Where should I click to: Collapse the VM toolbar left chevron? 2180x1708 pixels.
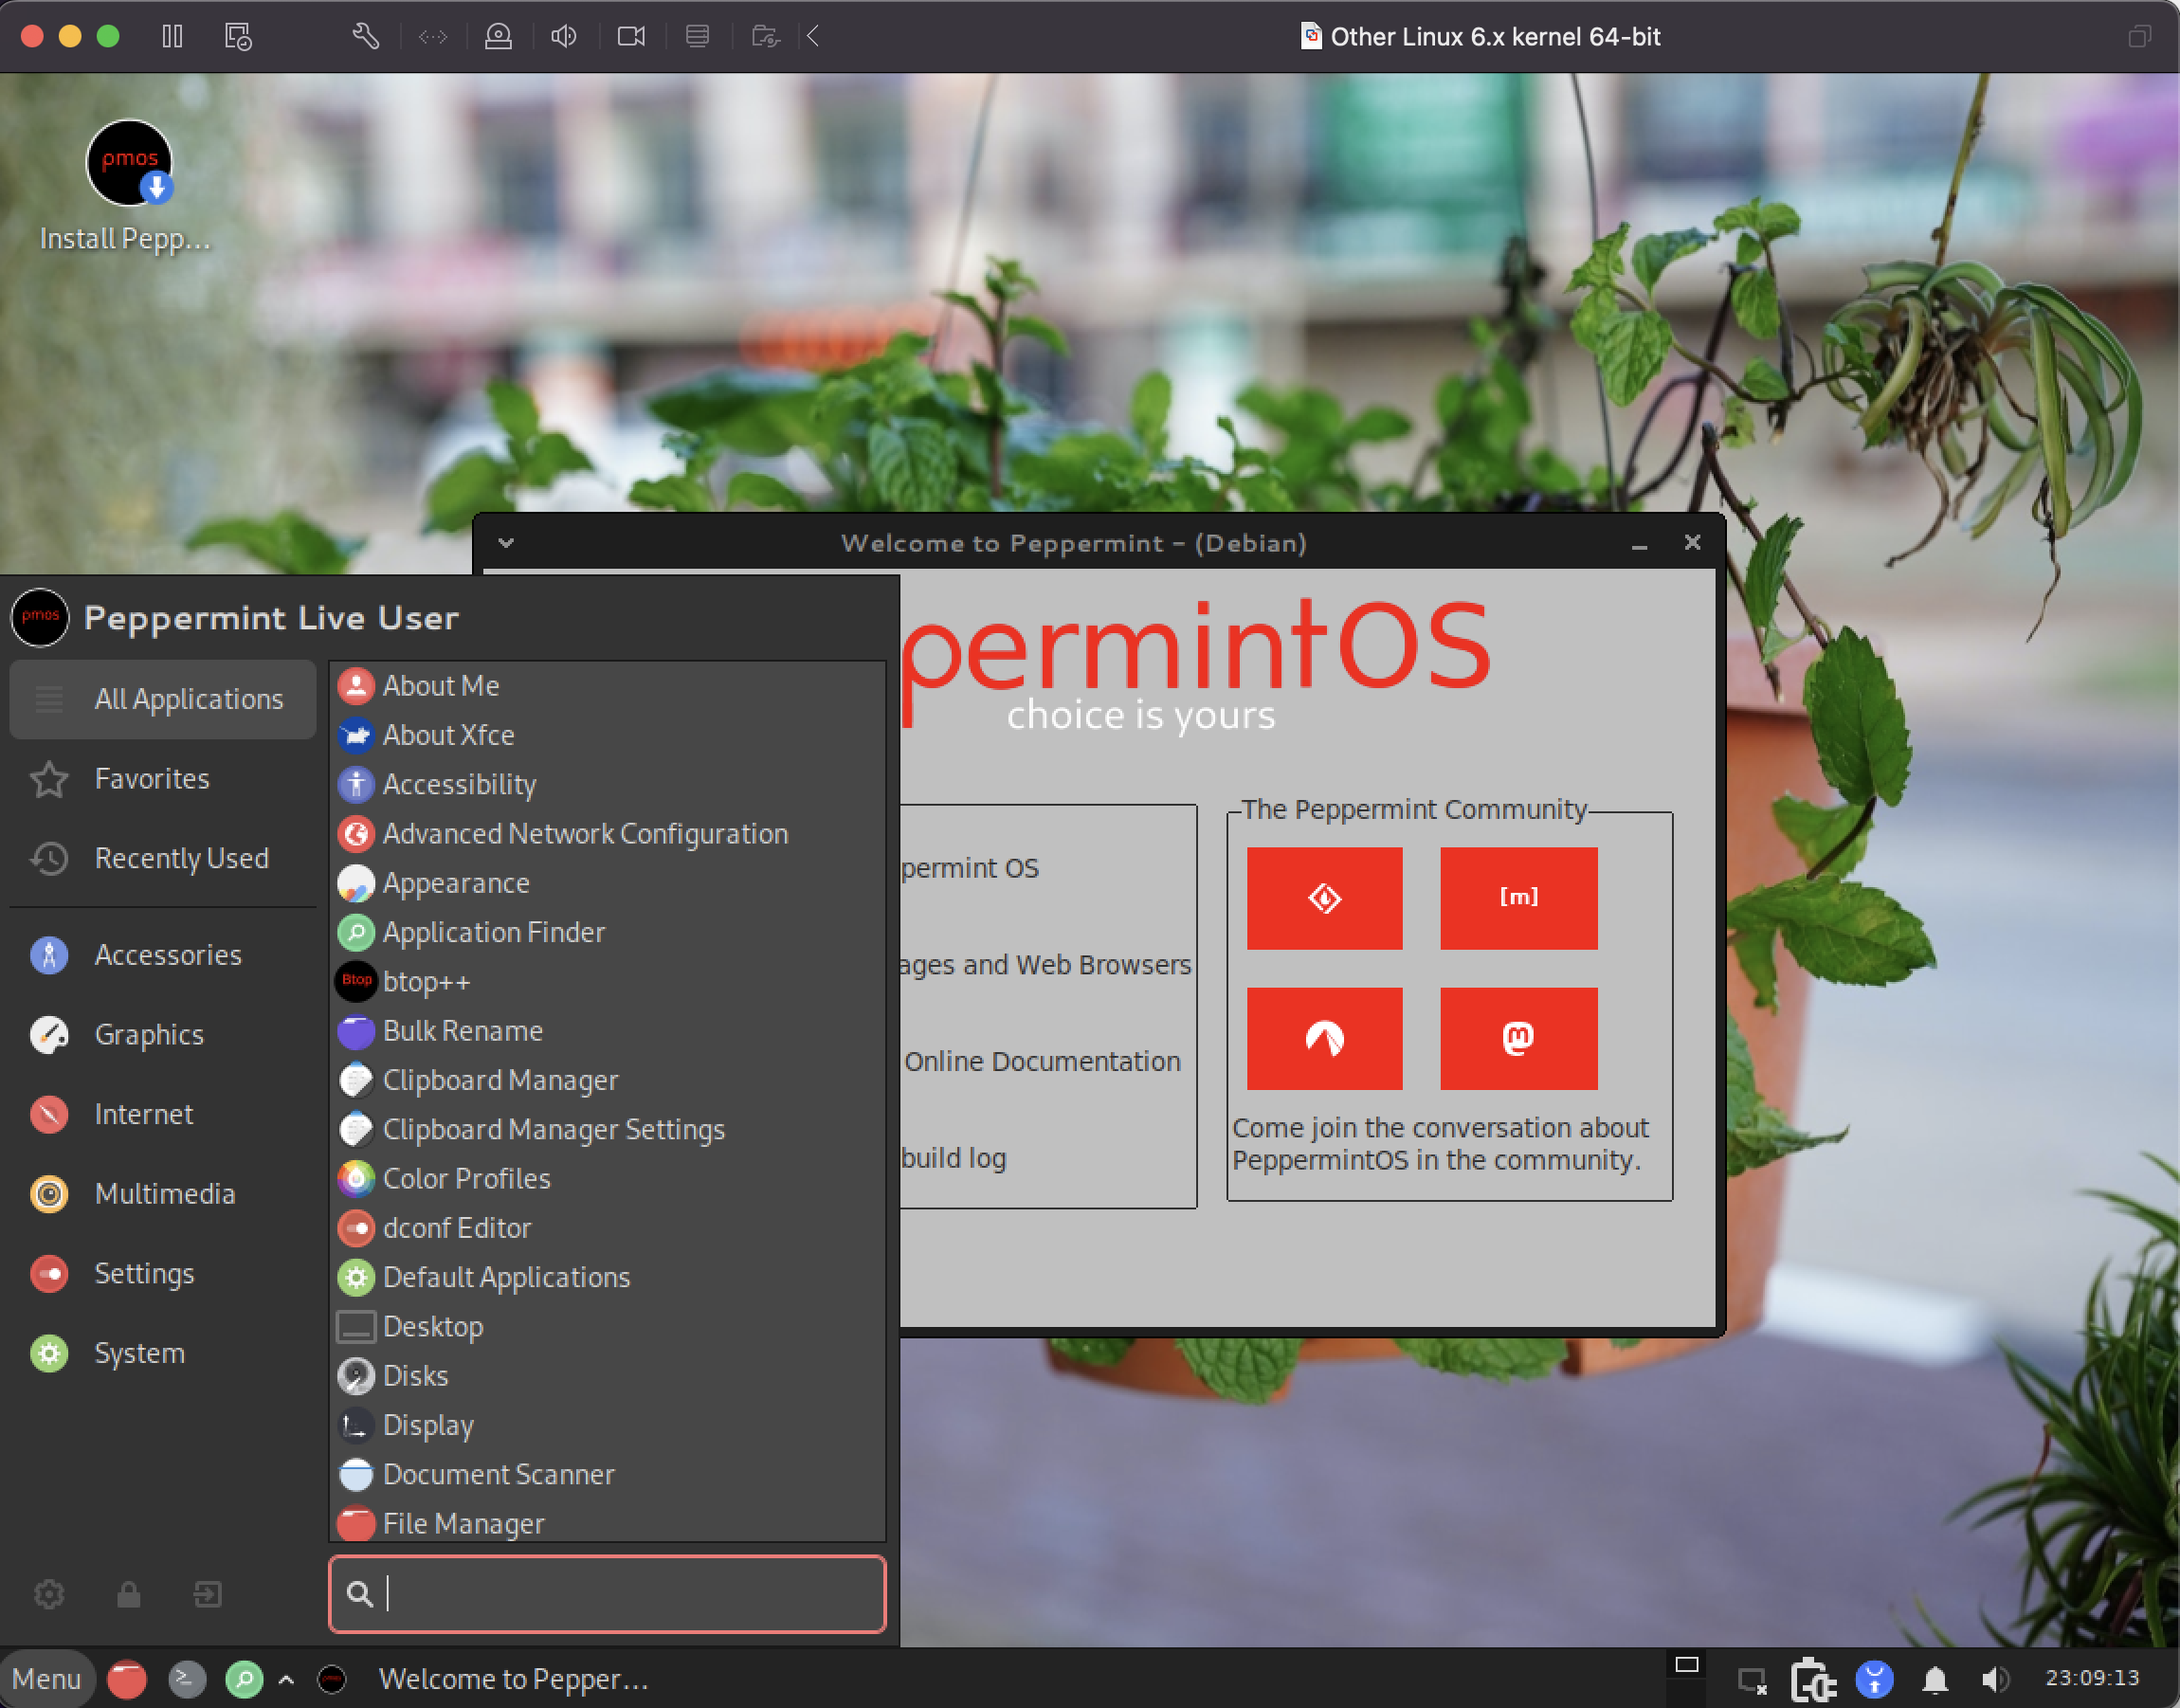[813, 37]
